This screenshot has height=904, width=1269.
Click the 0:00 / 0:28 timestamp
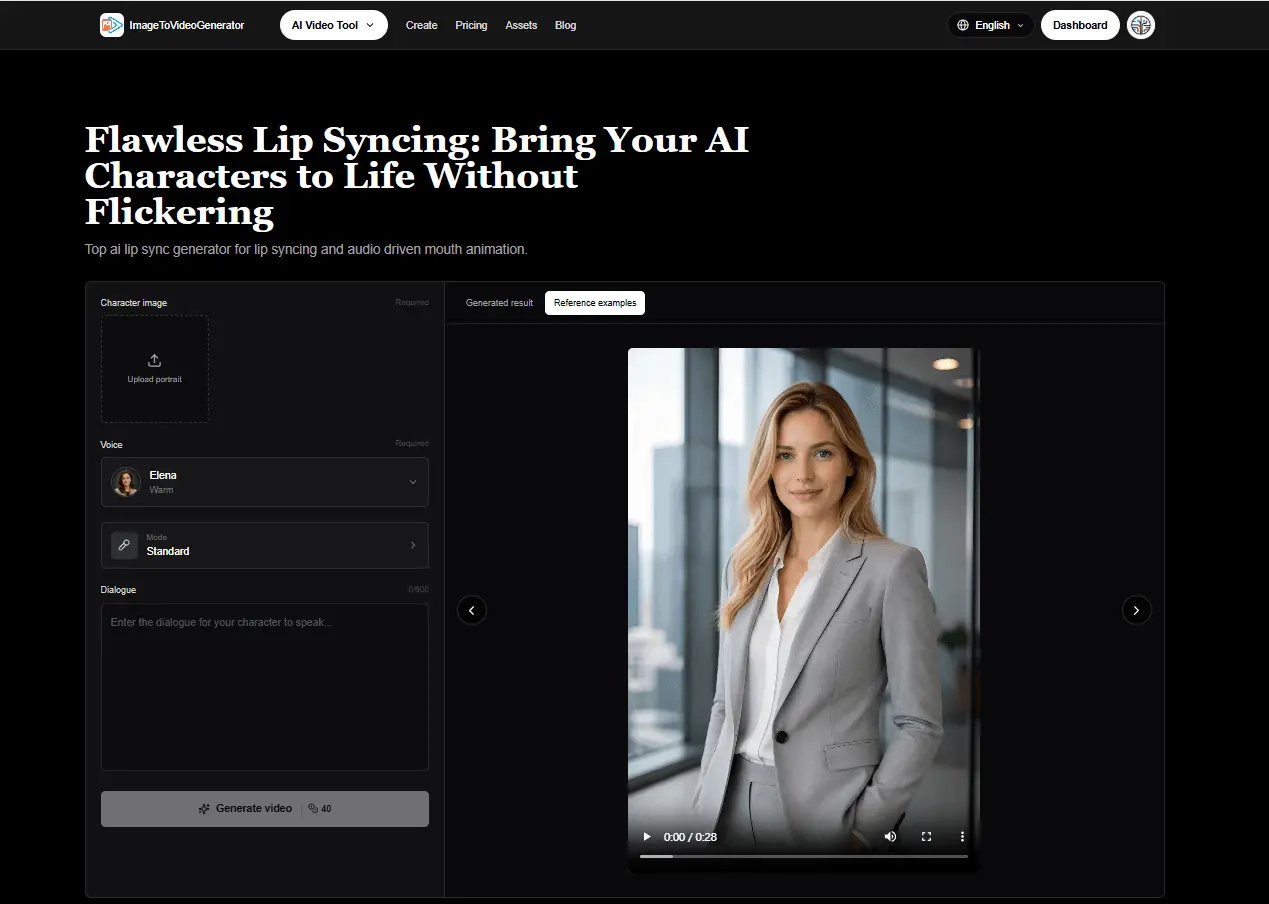pos(690,837)
